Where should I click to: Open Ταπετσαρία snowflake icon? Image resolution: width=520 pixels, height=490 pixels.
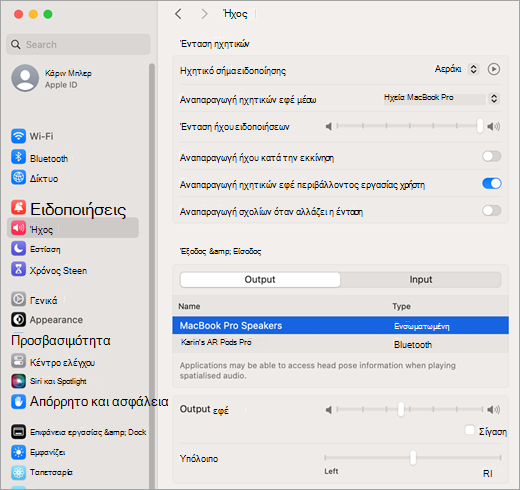click(18, 473)
